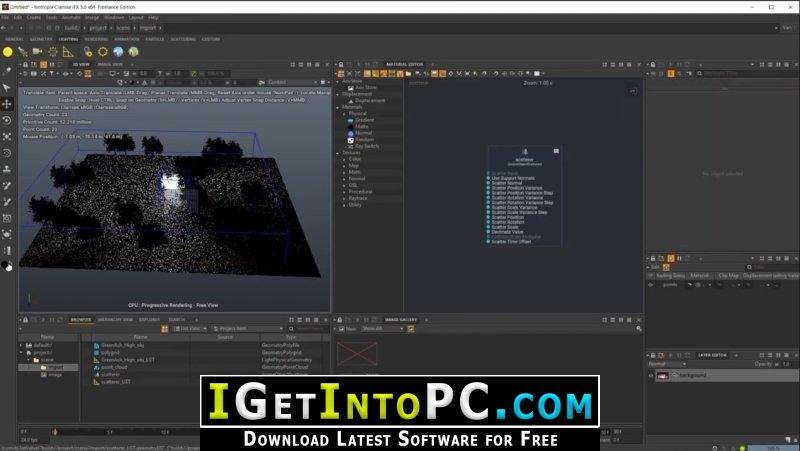Open the List View dropdown in Browser
The width and height of the screenshot is (800, 451).
click(190, 329)
